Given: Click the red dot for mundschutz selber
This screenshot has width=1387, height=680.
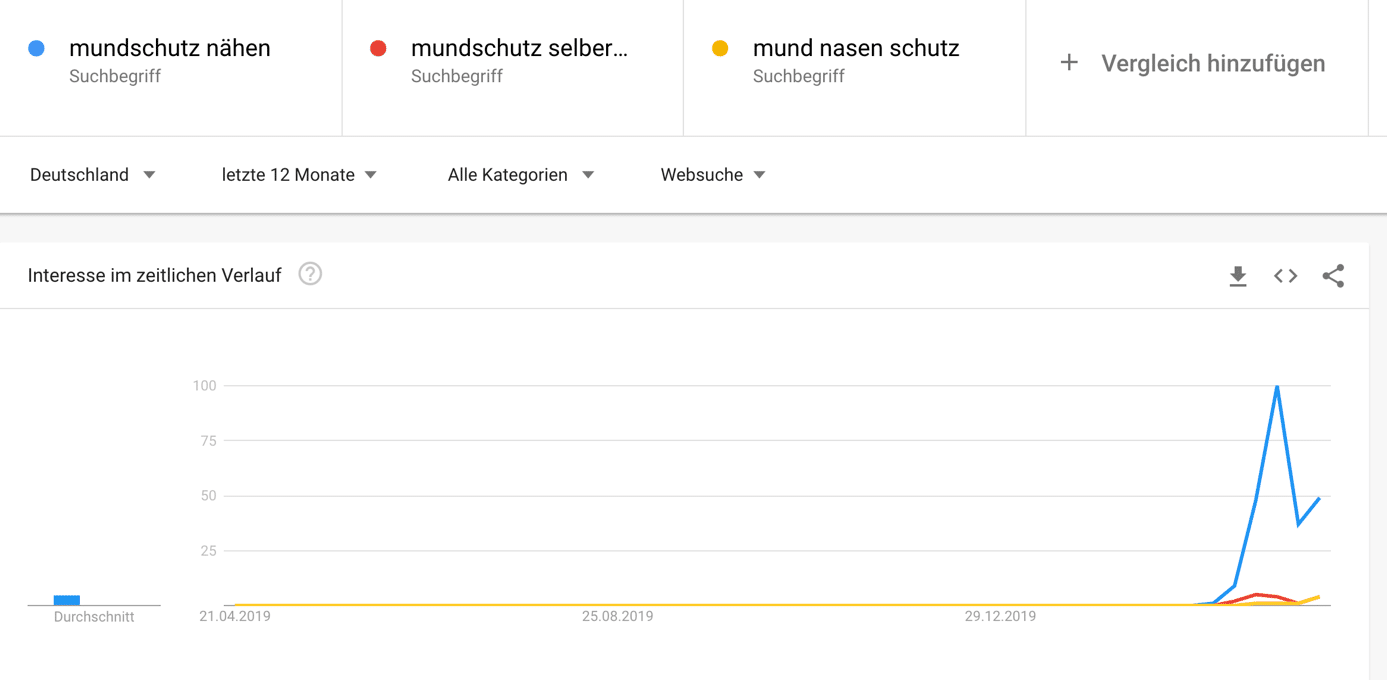Looking at the screenshot, I should [x=378, y=48].
